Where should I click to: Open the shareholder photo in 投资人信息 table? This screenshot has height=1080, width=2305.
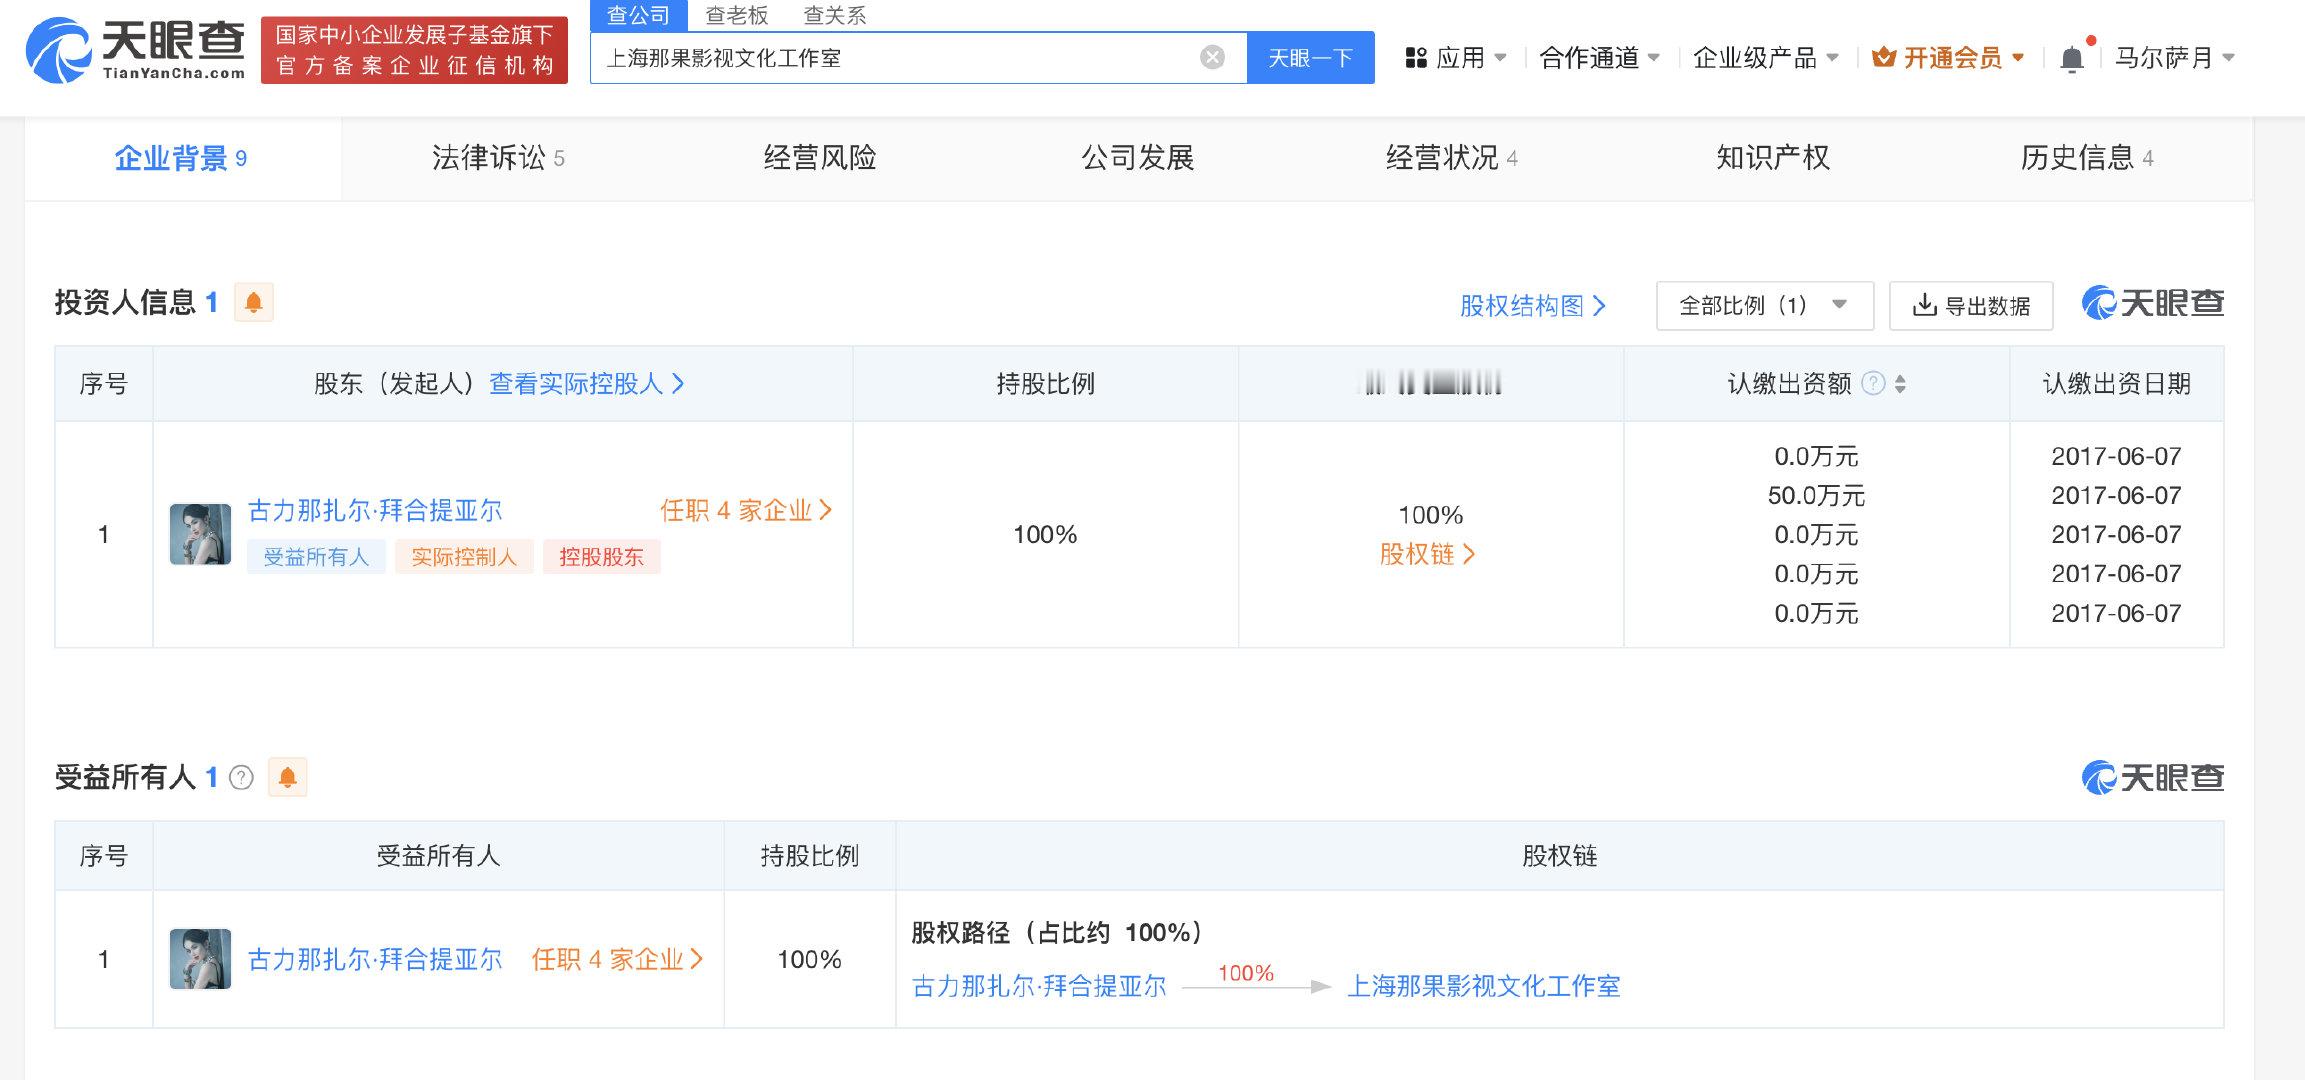point(200,534)
